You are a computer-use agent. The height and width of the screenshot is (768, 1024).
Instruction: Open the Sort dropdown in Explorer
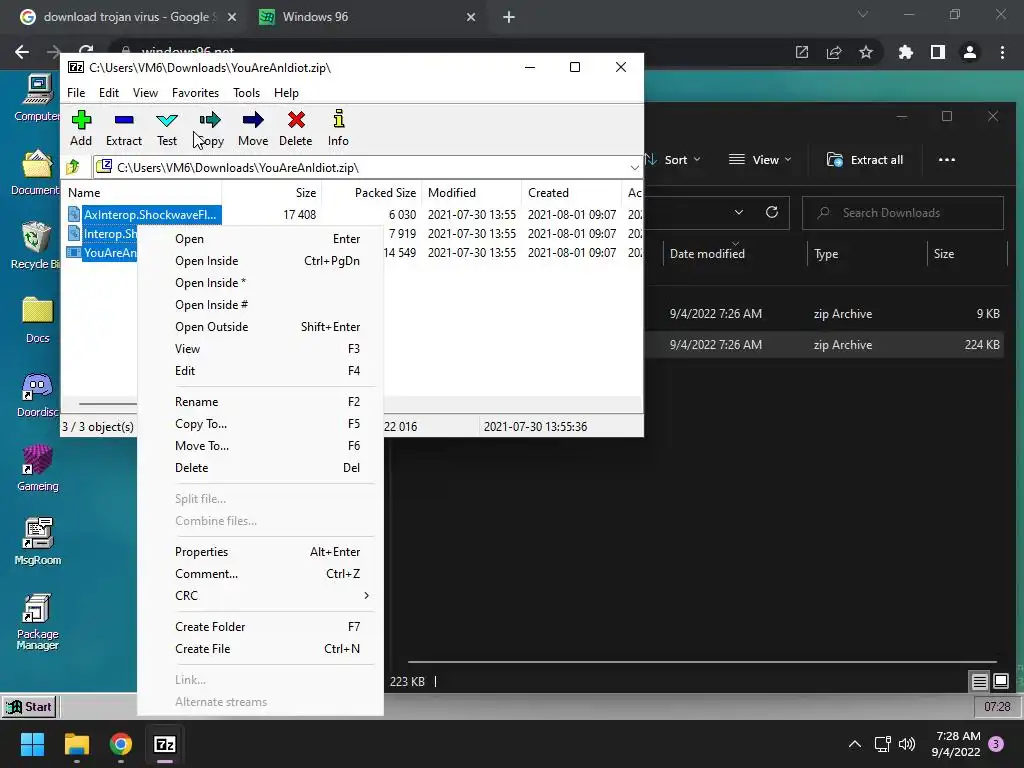click(673, 160)
